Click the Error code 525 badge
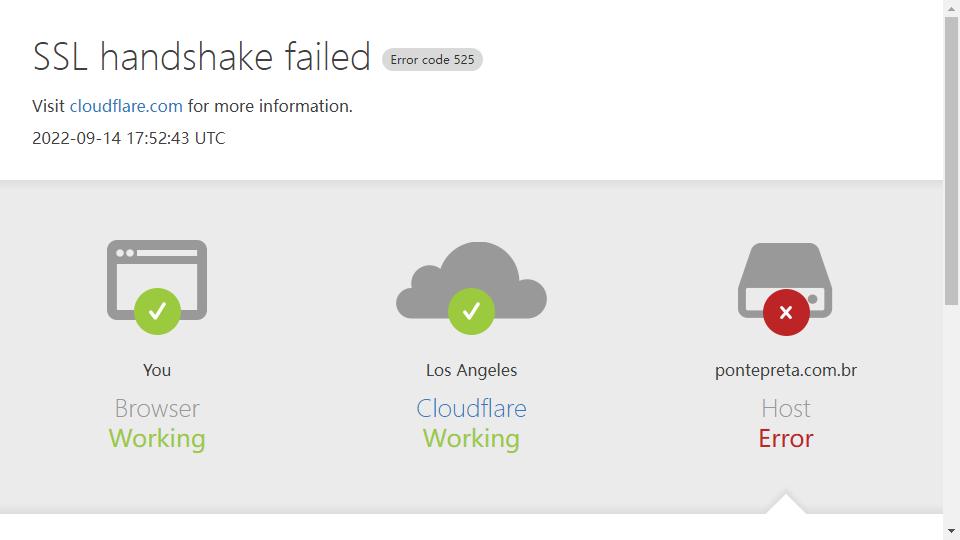Viewport: 960px width, 540px height. click(432, 59)
